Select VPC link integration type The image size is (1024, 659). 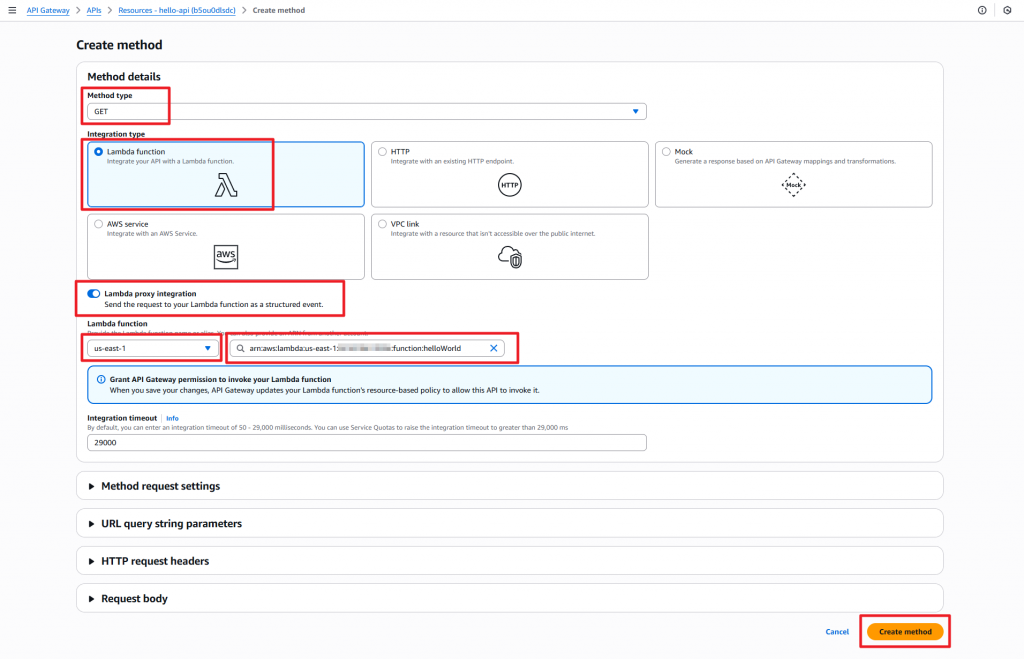point(383,224)
